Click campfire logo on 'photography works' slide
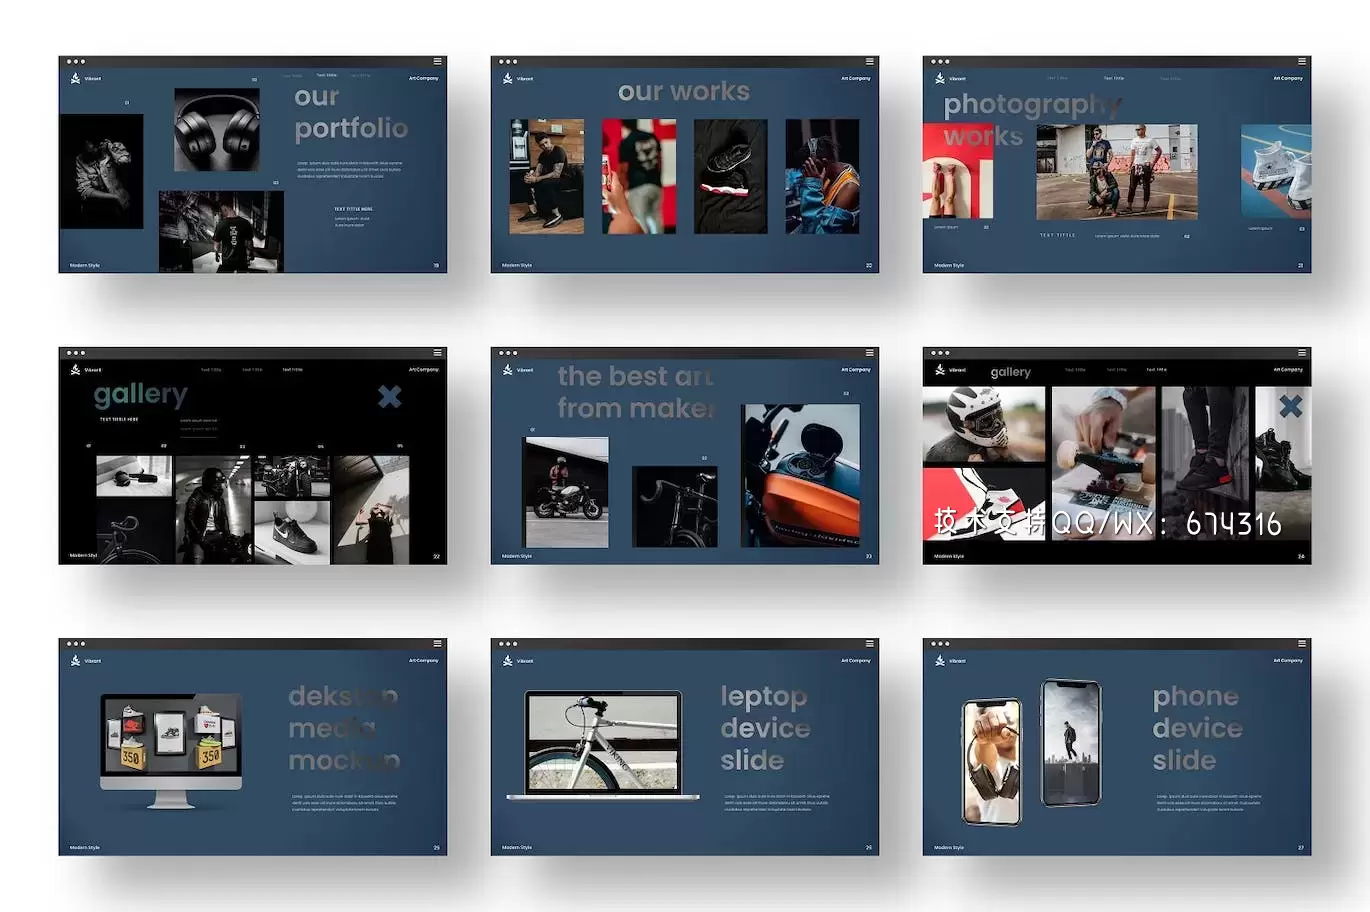The height and width of the screenshot is (912, 1370). tap(940, 78)
